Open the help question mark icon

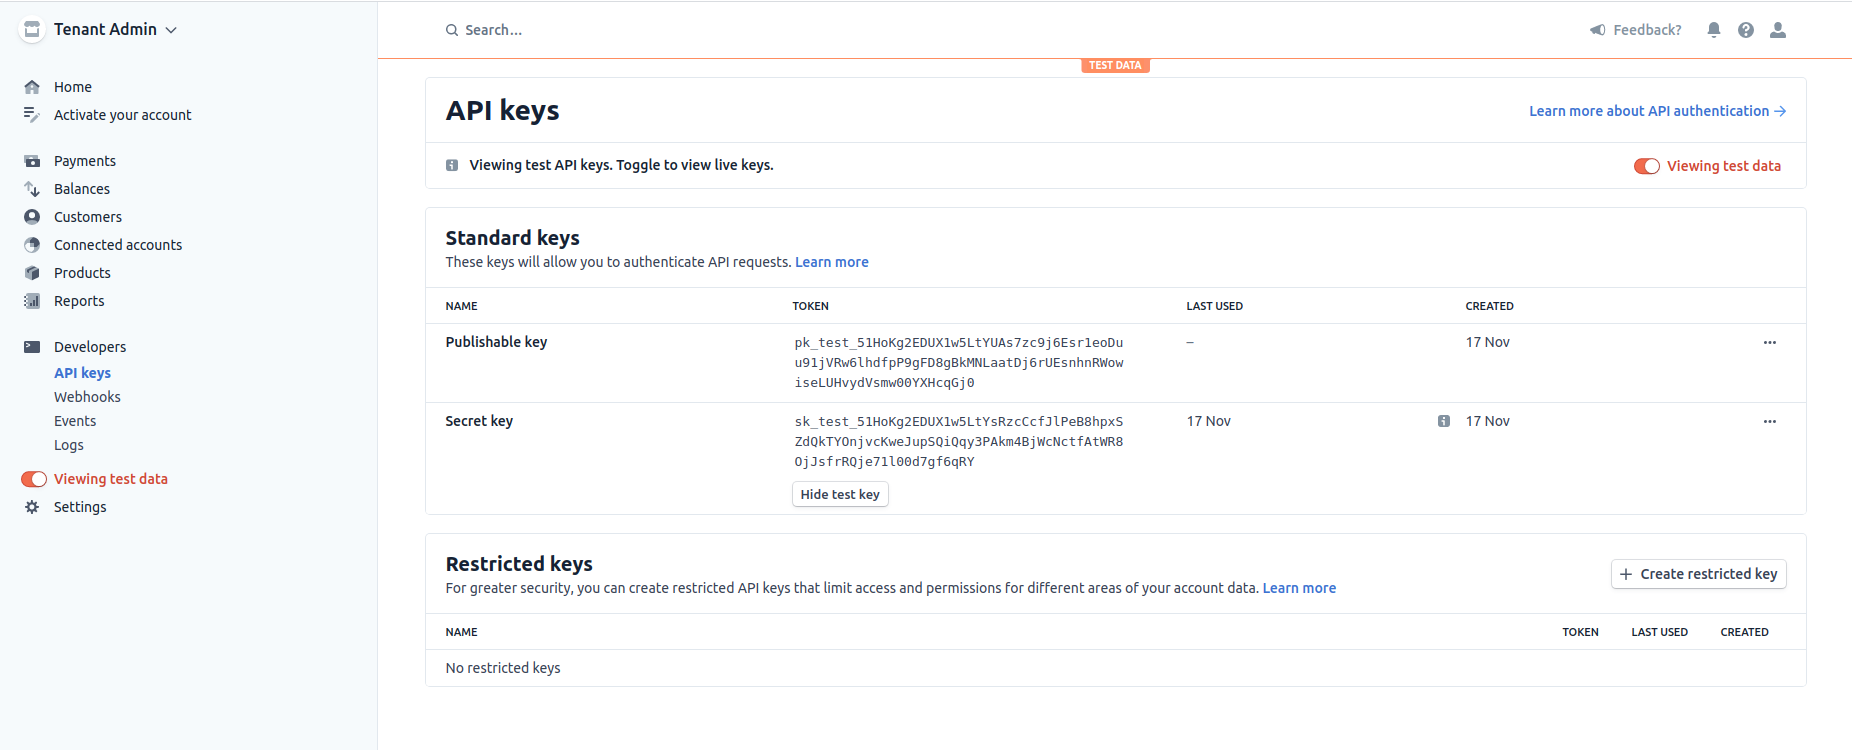[1746, 30]
